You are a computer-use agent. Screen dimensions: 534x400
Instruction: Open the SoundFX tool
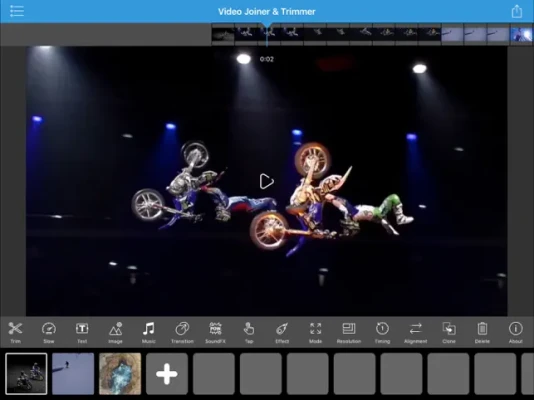point(215,332)
